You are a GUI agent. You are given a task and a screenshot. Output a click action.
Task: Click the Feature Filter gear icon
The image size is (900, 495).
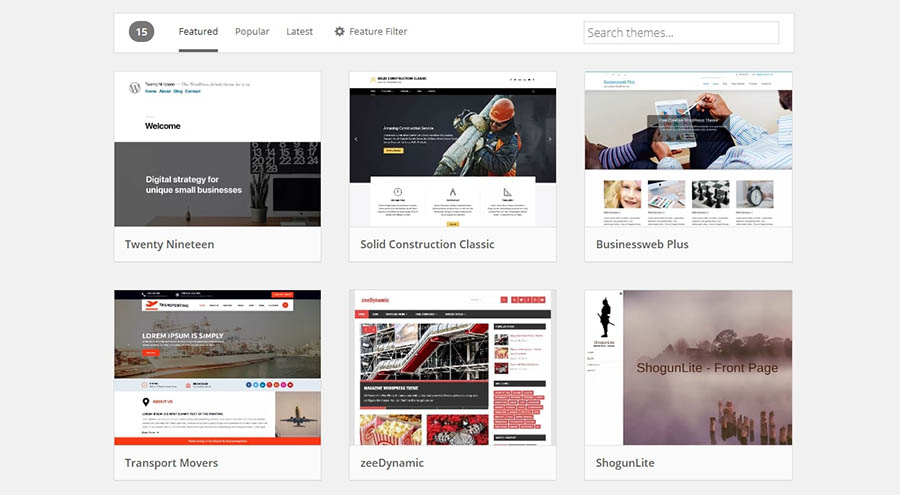(x=340, y=32)
